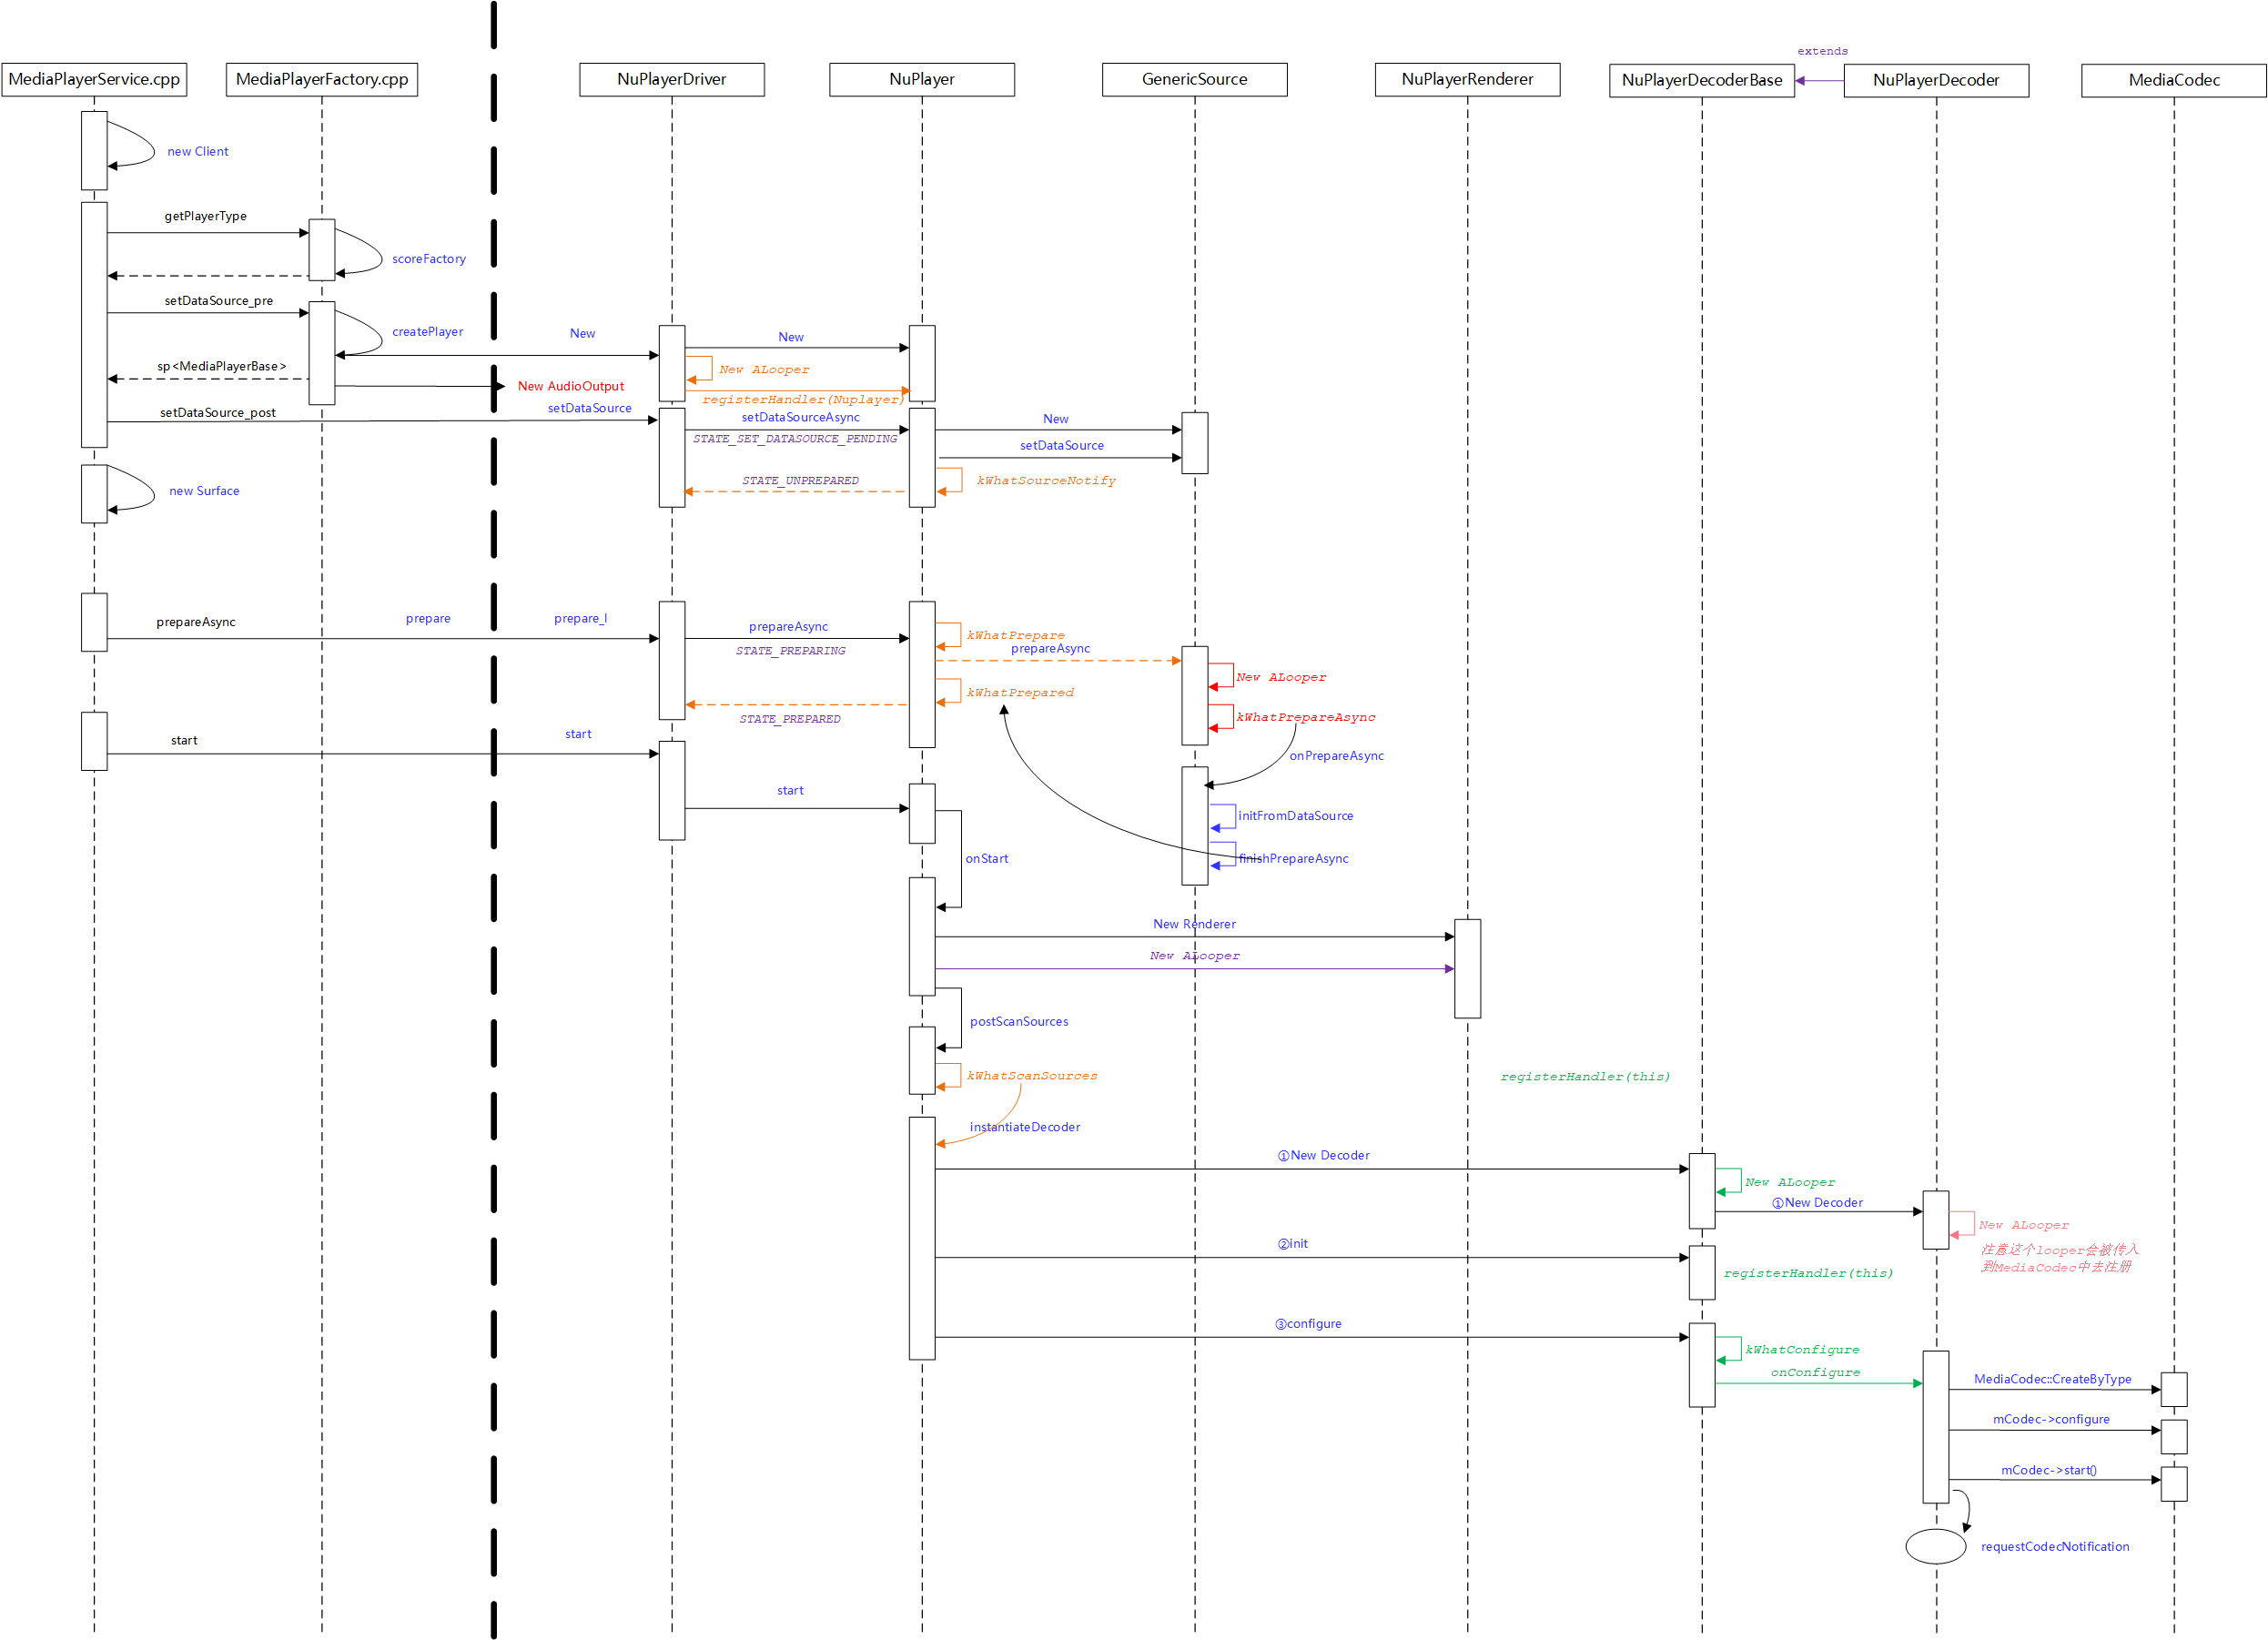Click the NuPlayerDriver participant box
Screen dimensions: 2268x1640
coord(671,79)
